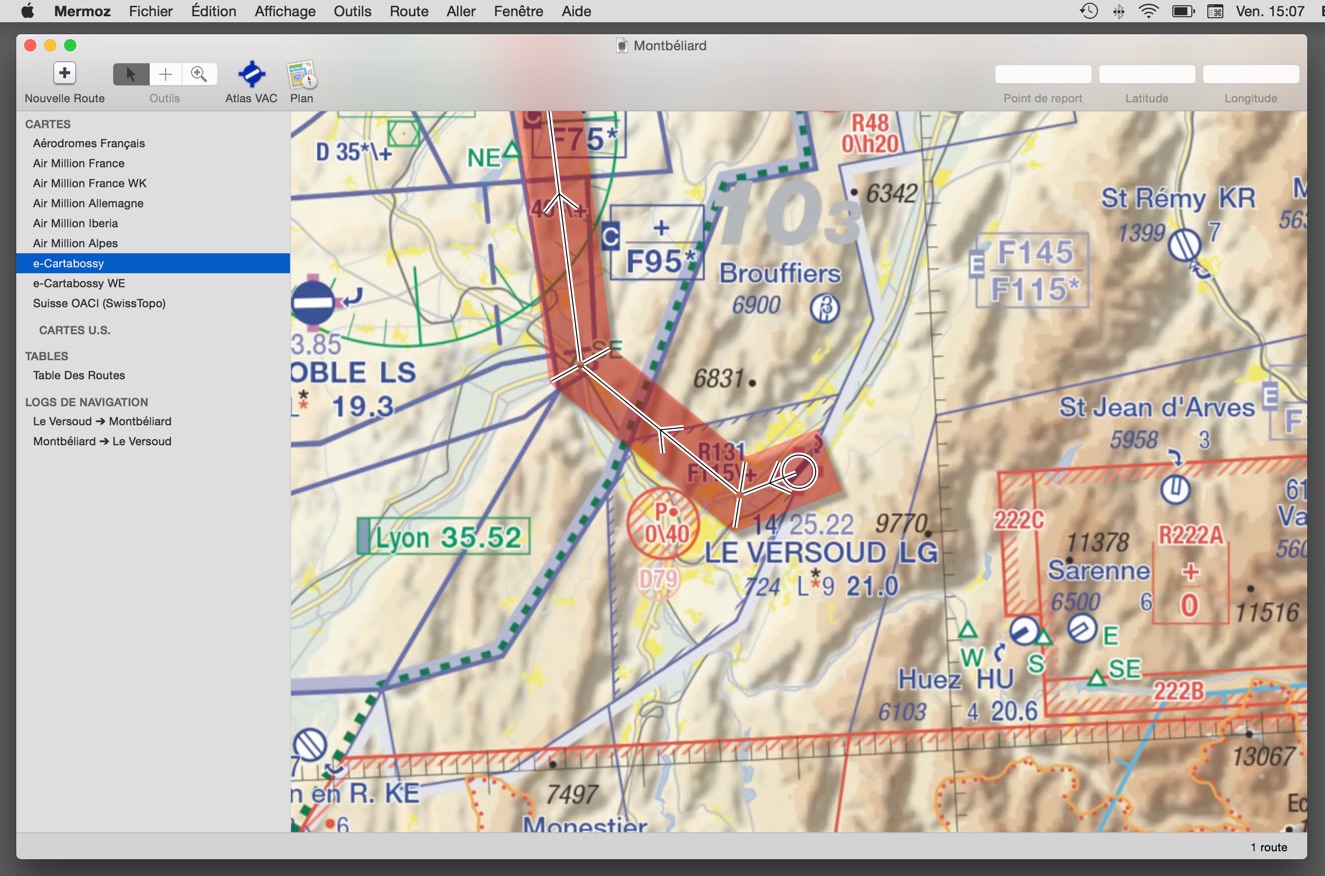The width and height of the screenshot is (1325, 876).
Task: Select Air Million Iberia chart
Action: coord(153,223)
